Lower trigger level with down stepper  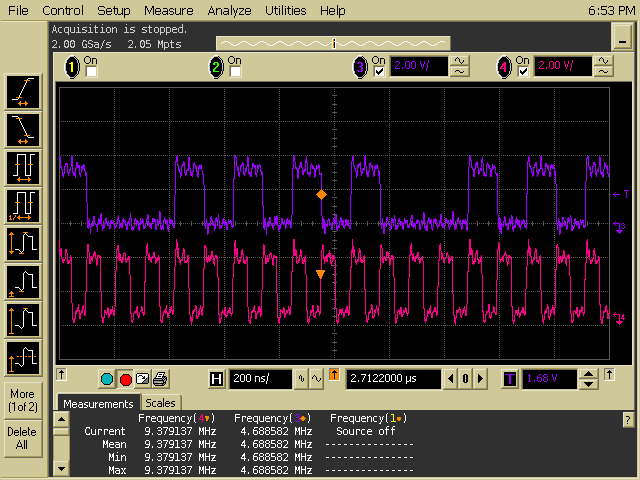coord(589,384)
